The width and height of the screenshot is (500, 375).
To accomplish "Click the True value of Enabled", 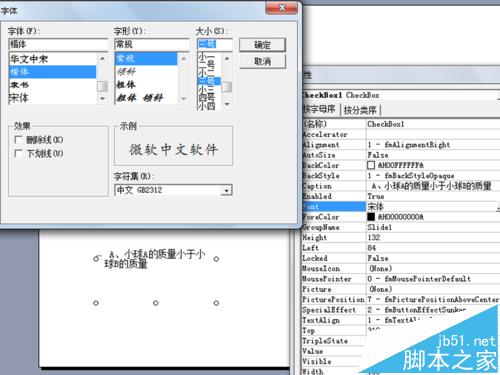I will (376, 196).
